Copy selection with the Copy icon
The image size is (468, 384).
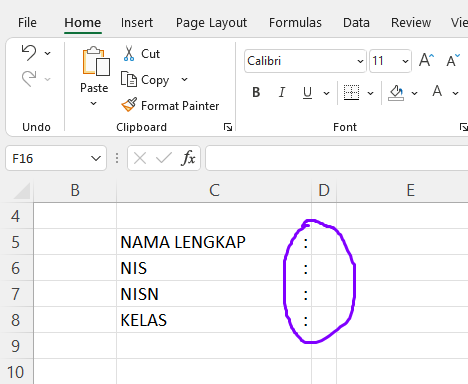click(129, 79)
